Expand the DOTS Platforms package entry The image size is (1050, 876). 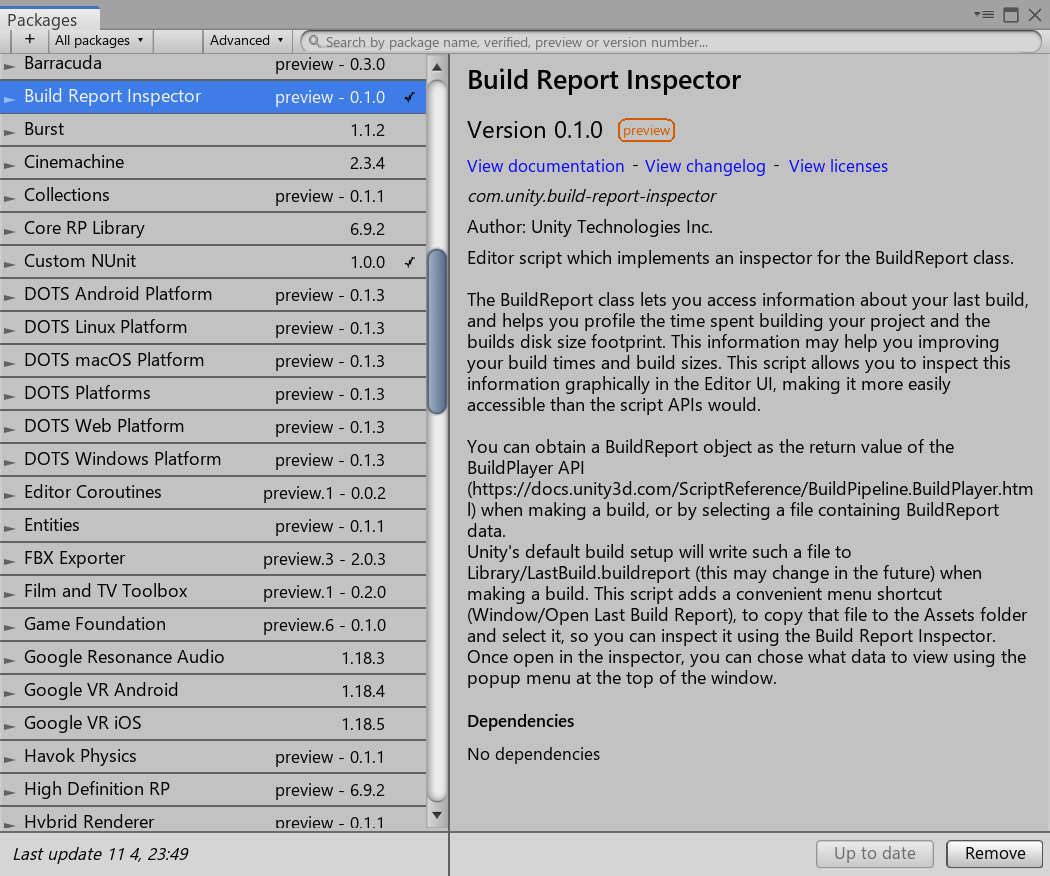click(x=8, y=393)
